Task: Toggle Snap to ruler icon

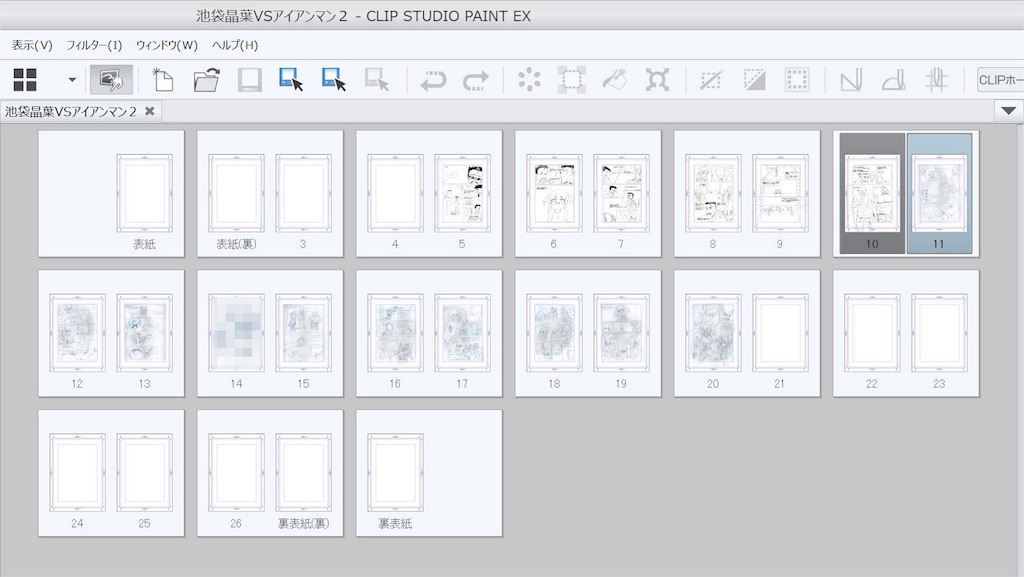Action: [x=851, y=80]
